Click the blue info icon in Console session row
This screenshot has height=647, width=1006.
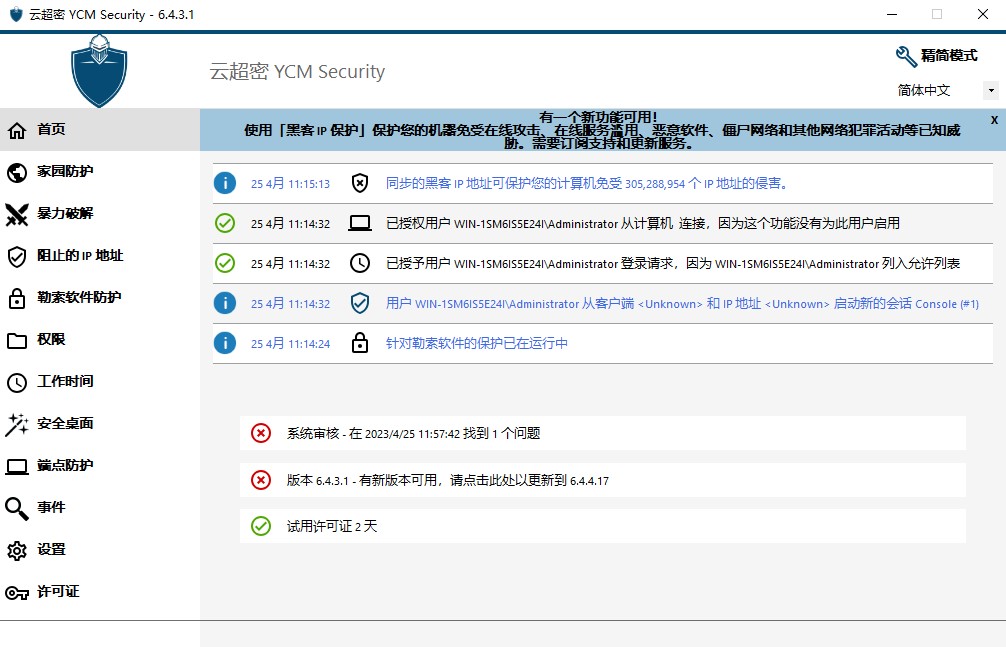225,303
